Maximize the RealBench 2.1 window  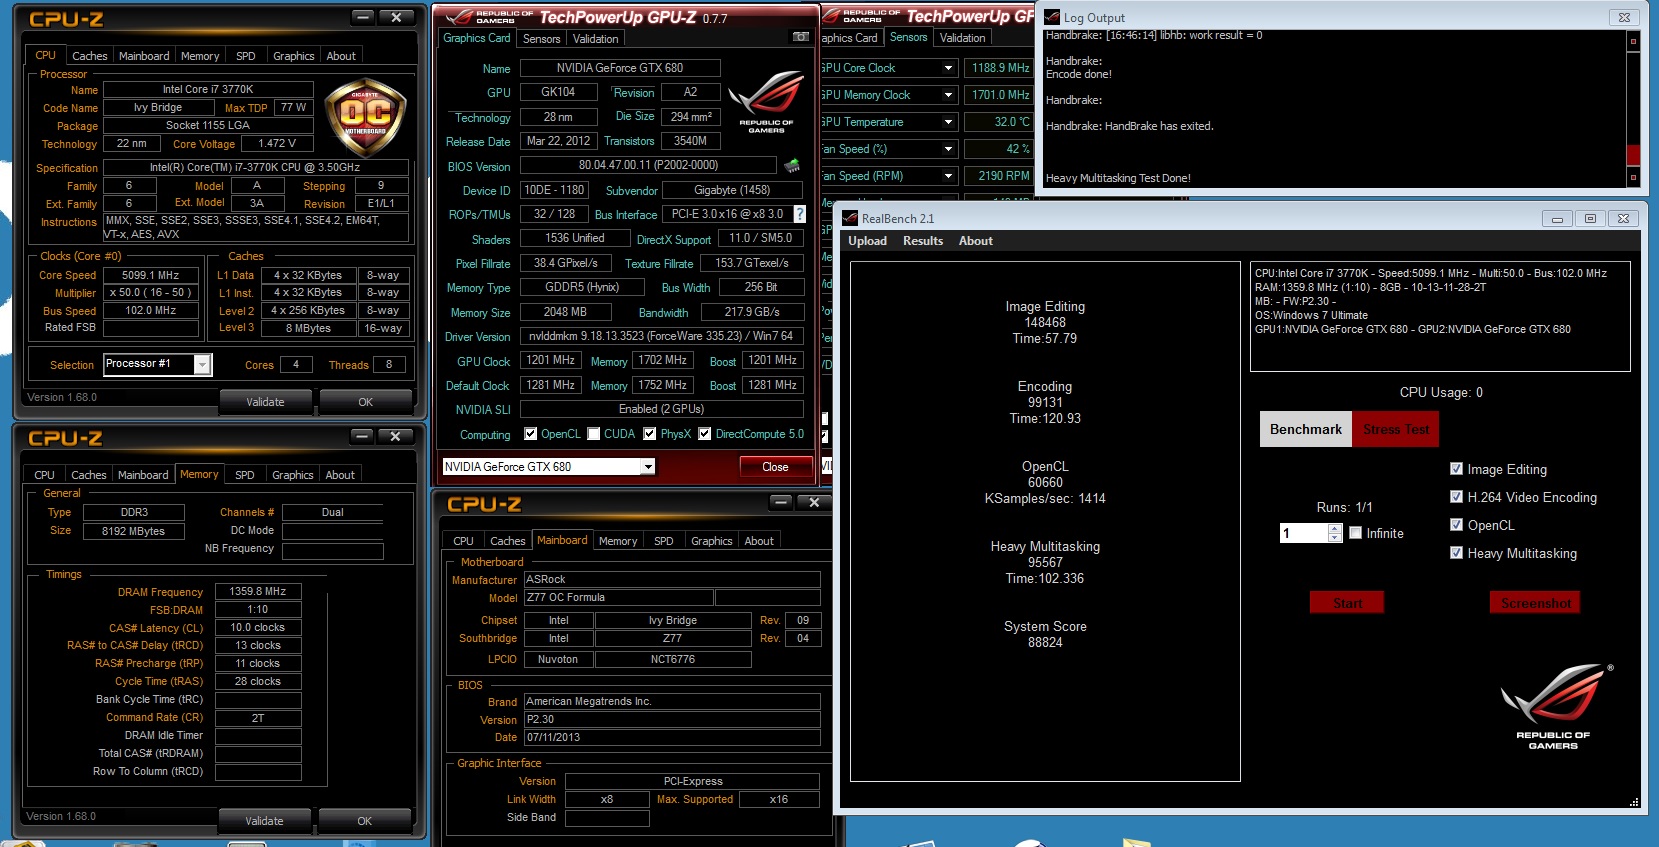click(x=1590, y=218)
